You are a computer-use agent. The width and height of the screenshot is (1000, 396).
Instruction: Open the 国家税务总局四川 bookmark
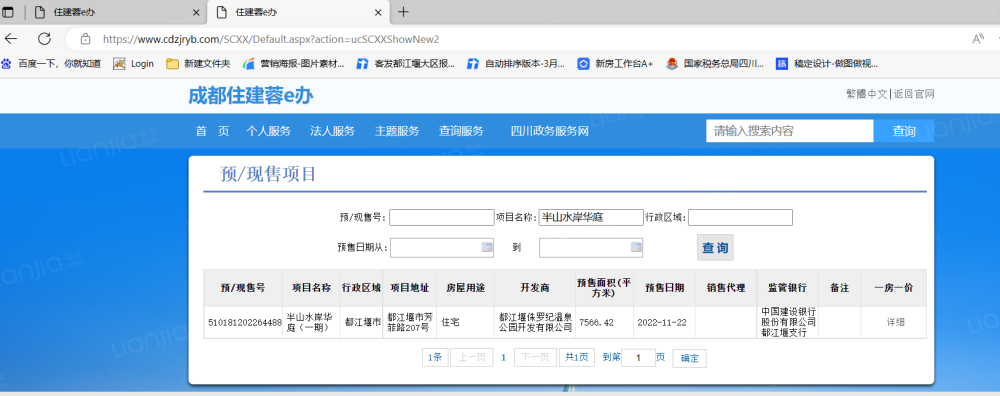click(715, 64)
